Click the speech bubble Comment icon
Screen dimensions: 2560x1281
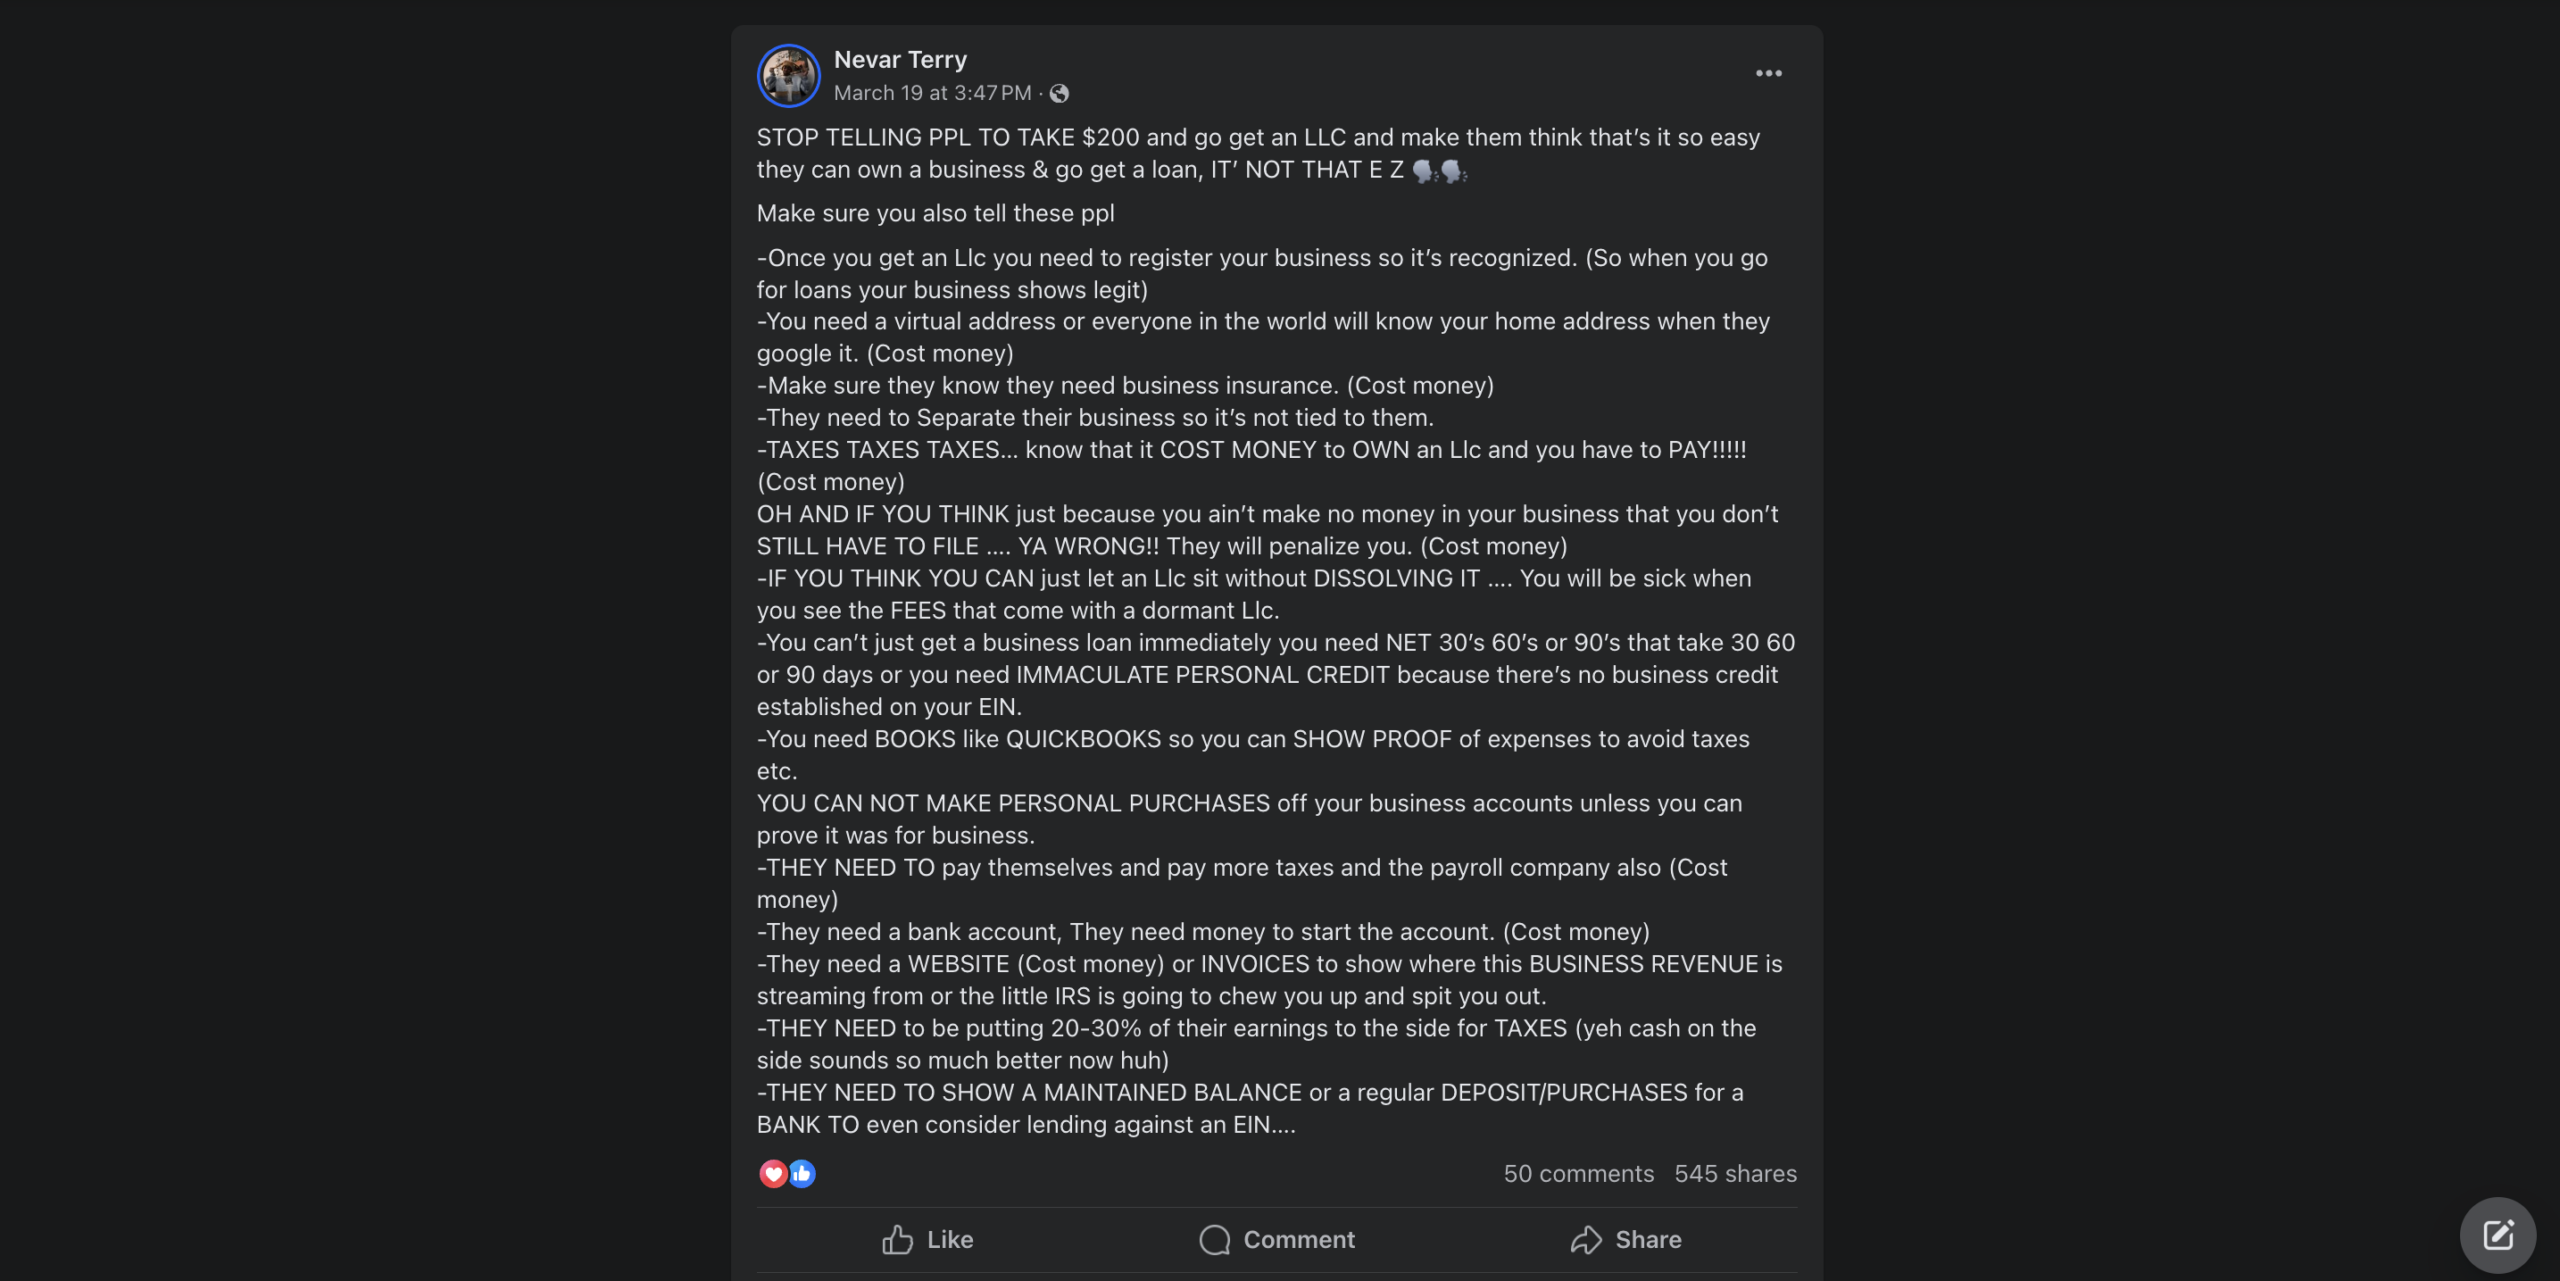click(x=1214, y=1240)
